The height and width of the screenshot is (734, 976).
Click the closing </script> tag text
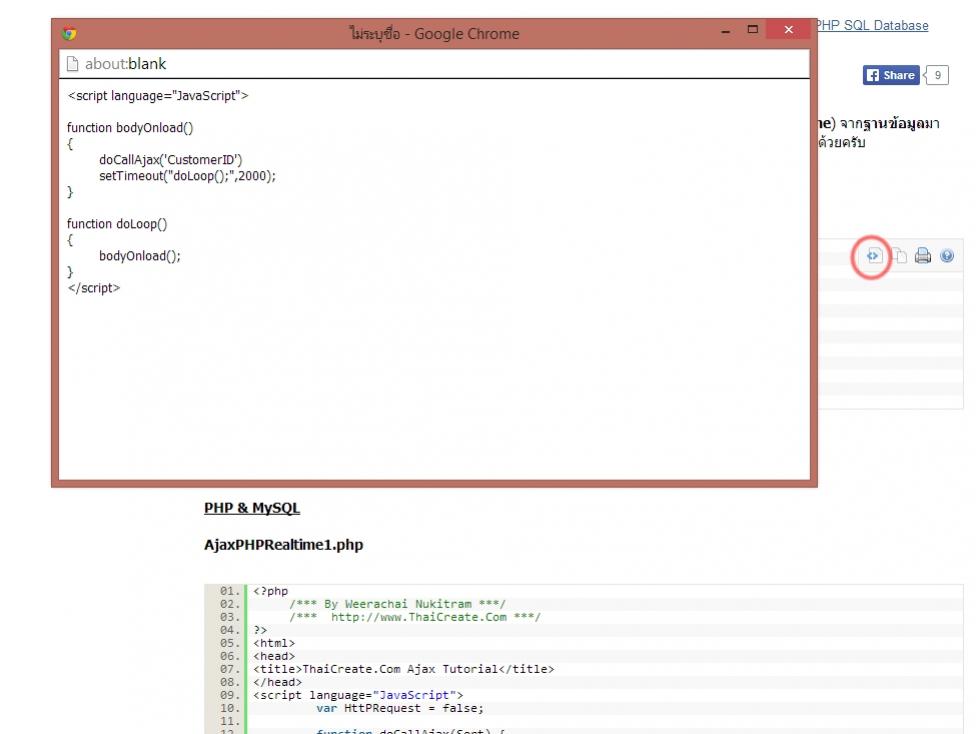[94, 288]
